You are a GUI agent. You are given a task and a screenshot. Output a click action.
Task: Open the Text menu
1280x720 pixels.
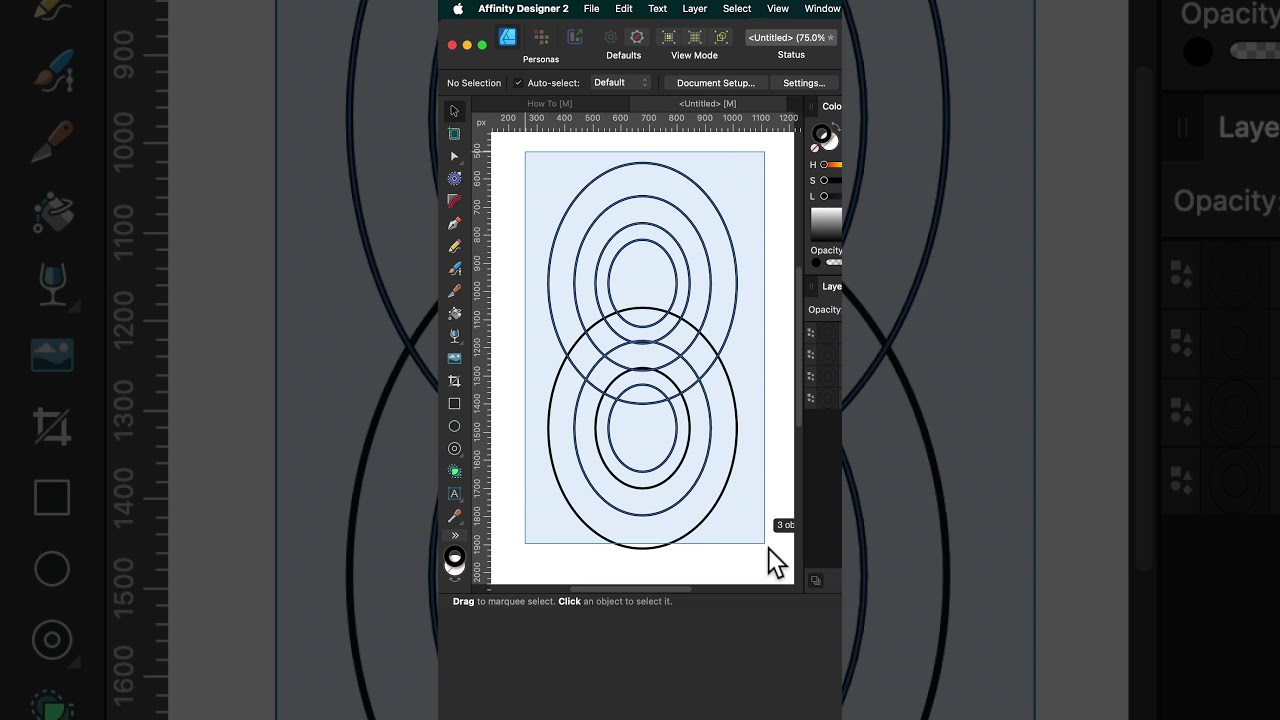tap(657, 9)
